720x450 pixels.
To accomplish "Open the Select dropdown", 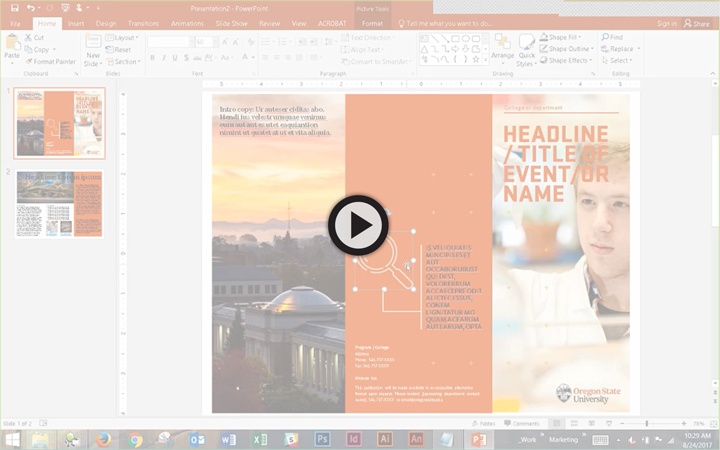I will (x=617, y=60).
